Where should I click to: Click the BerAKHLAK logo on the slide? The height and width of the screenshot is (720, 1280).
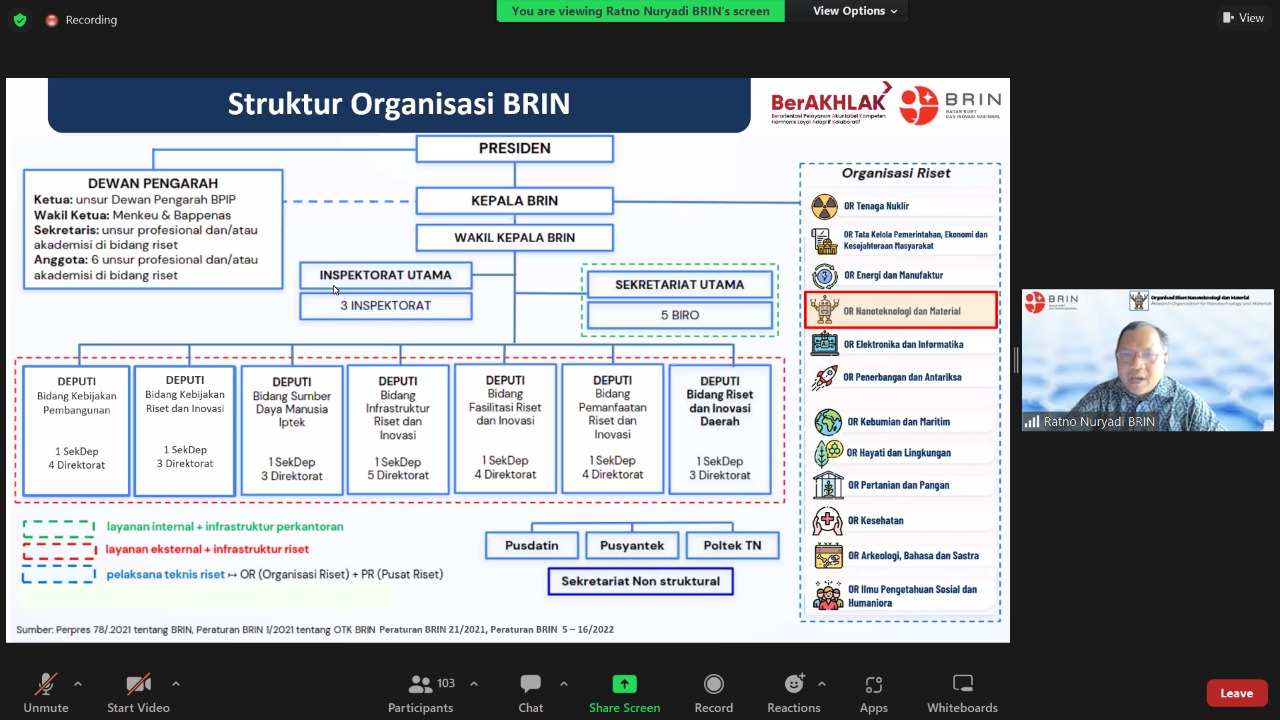pos(830,104)
